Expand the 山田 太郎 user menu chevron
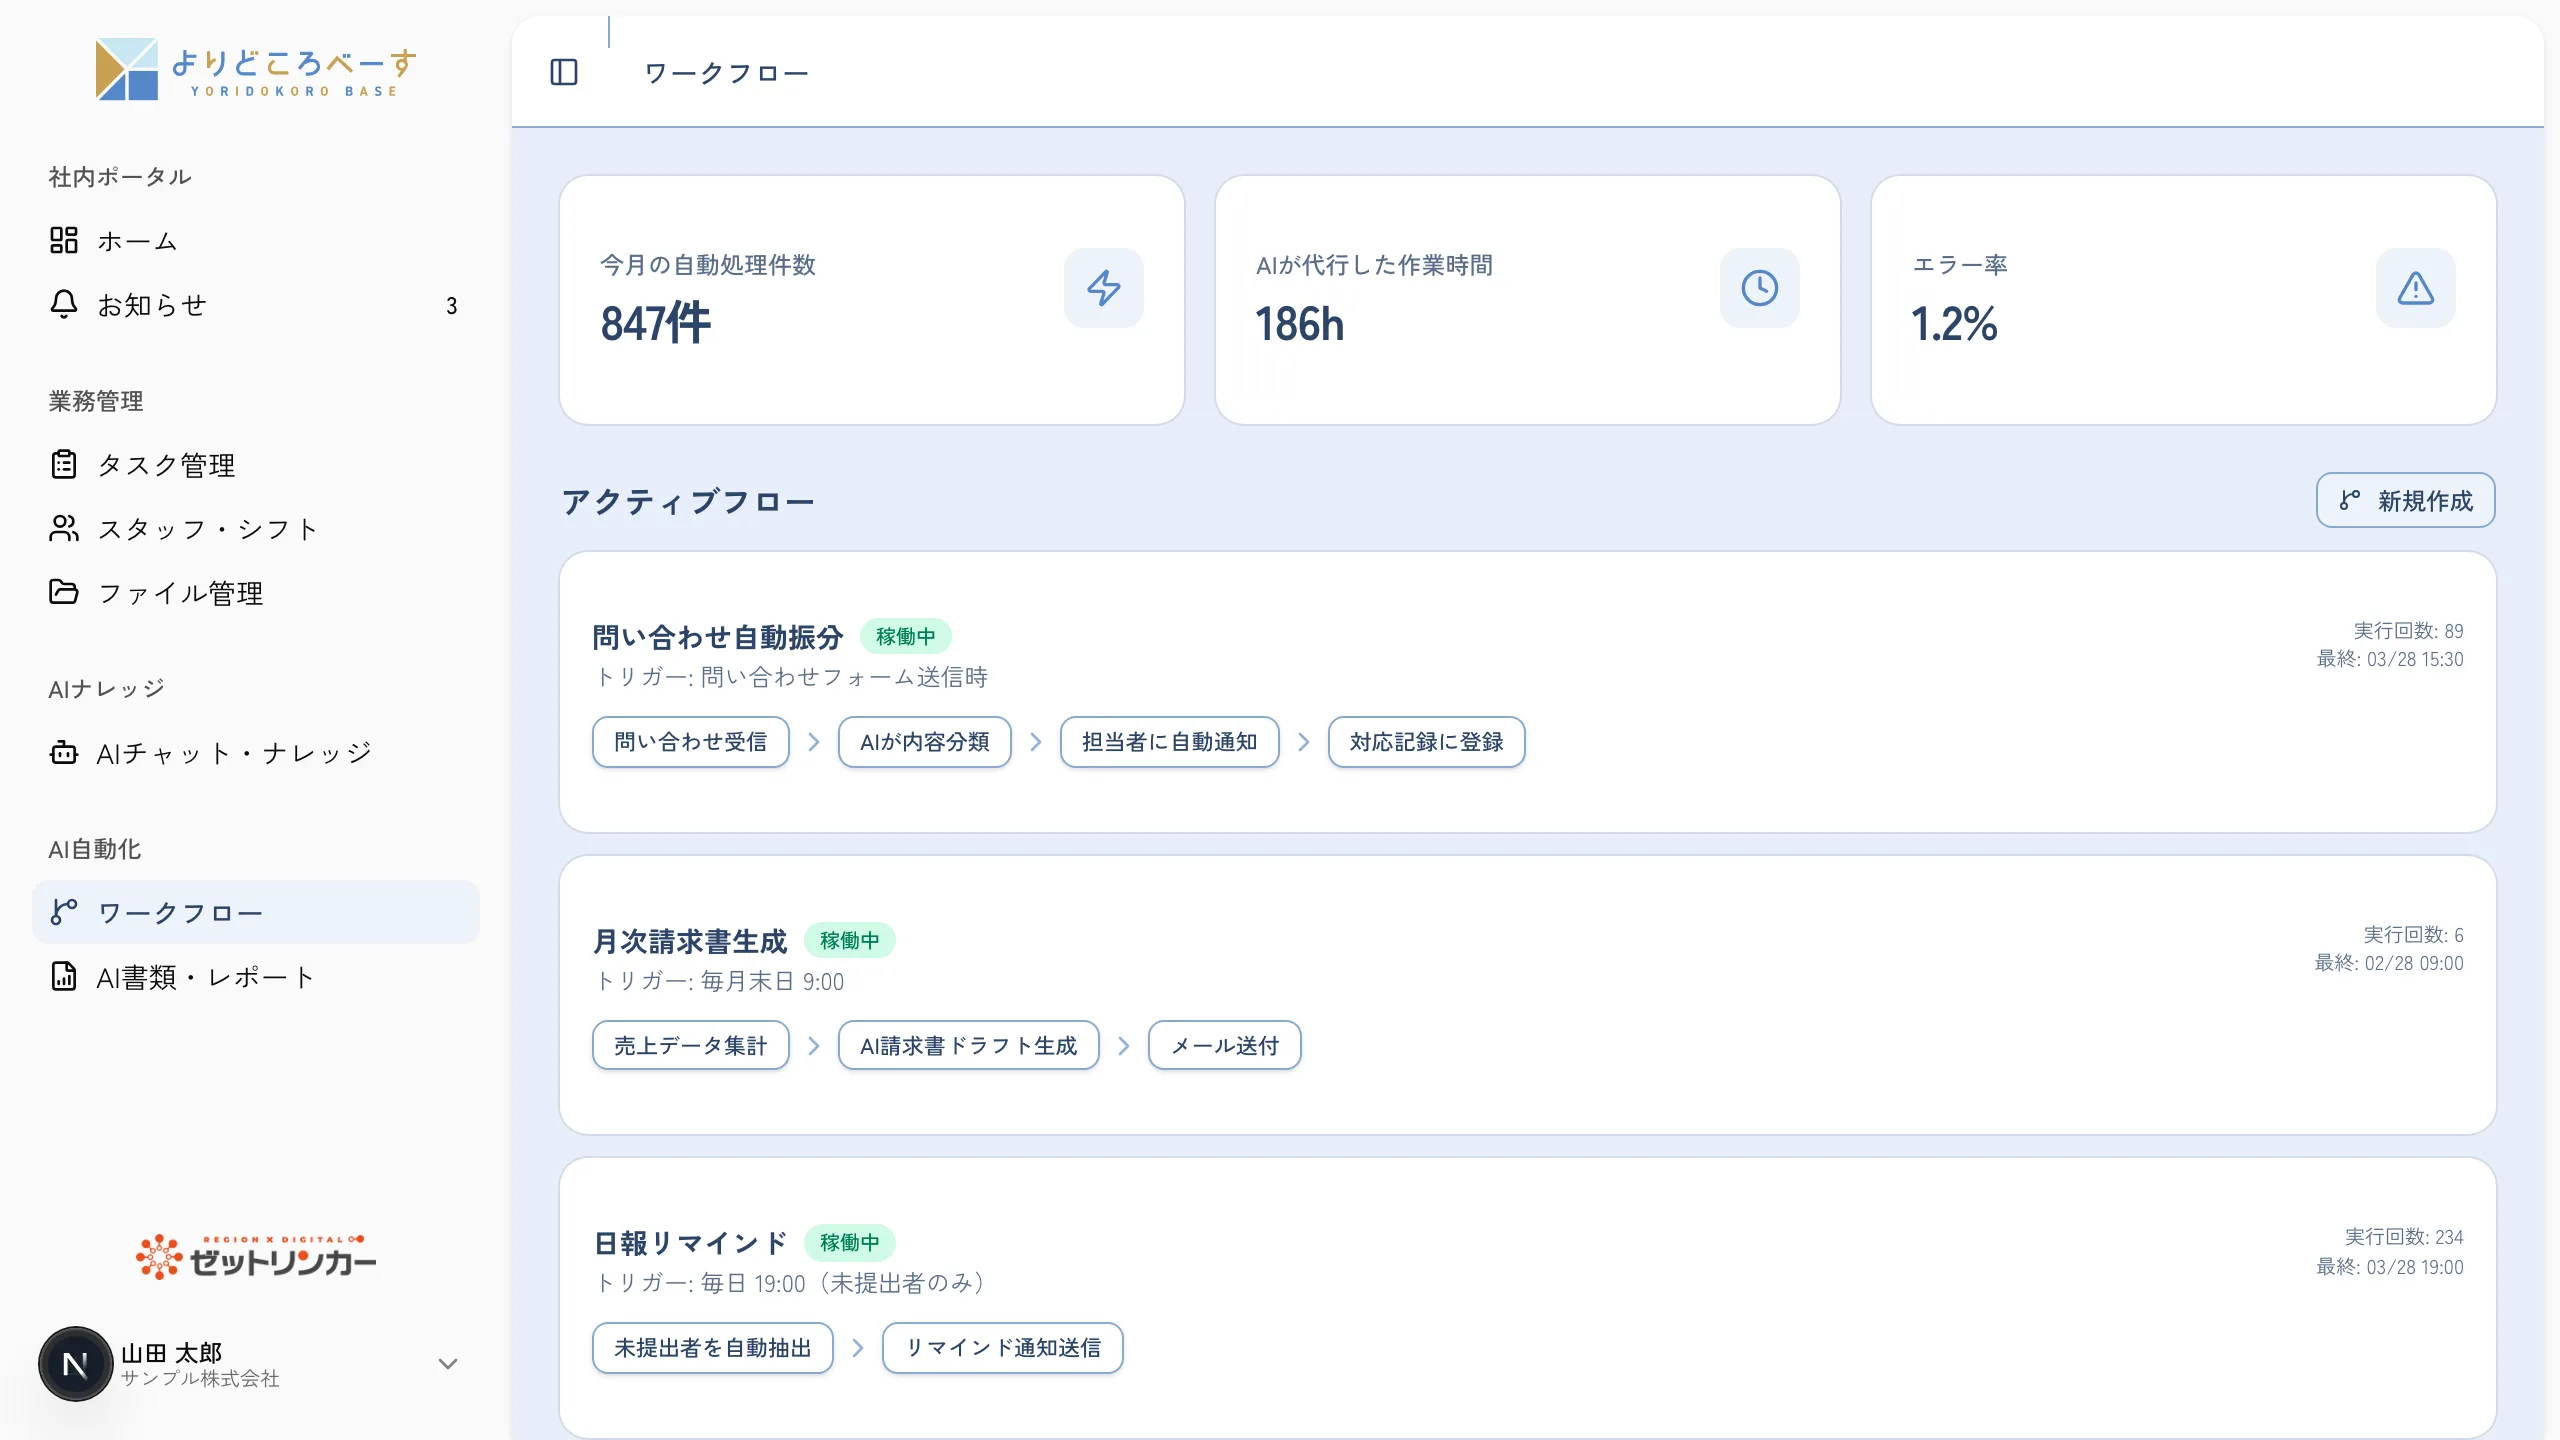The width and height of the screenshot is (2560, 1440). pyautogui.click(x=448, y=1364)
